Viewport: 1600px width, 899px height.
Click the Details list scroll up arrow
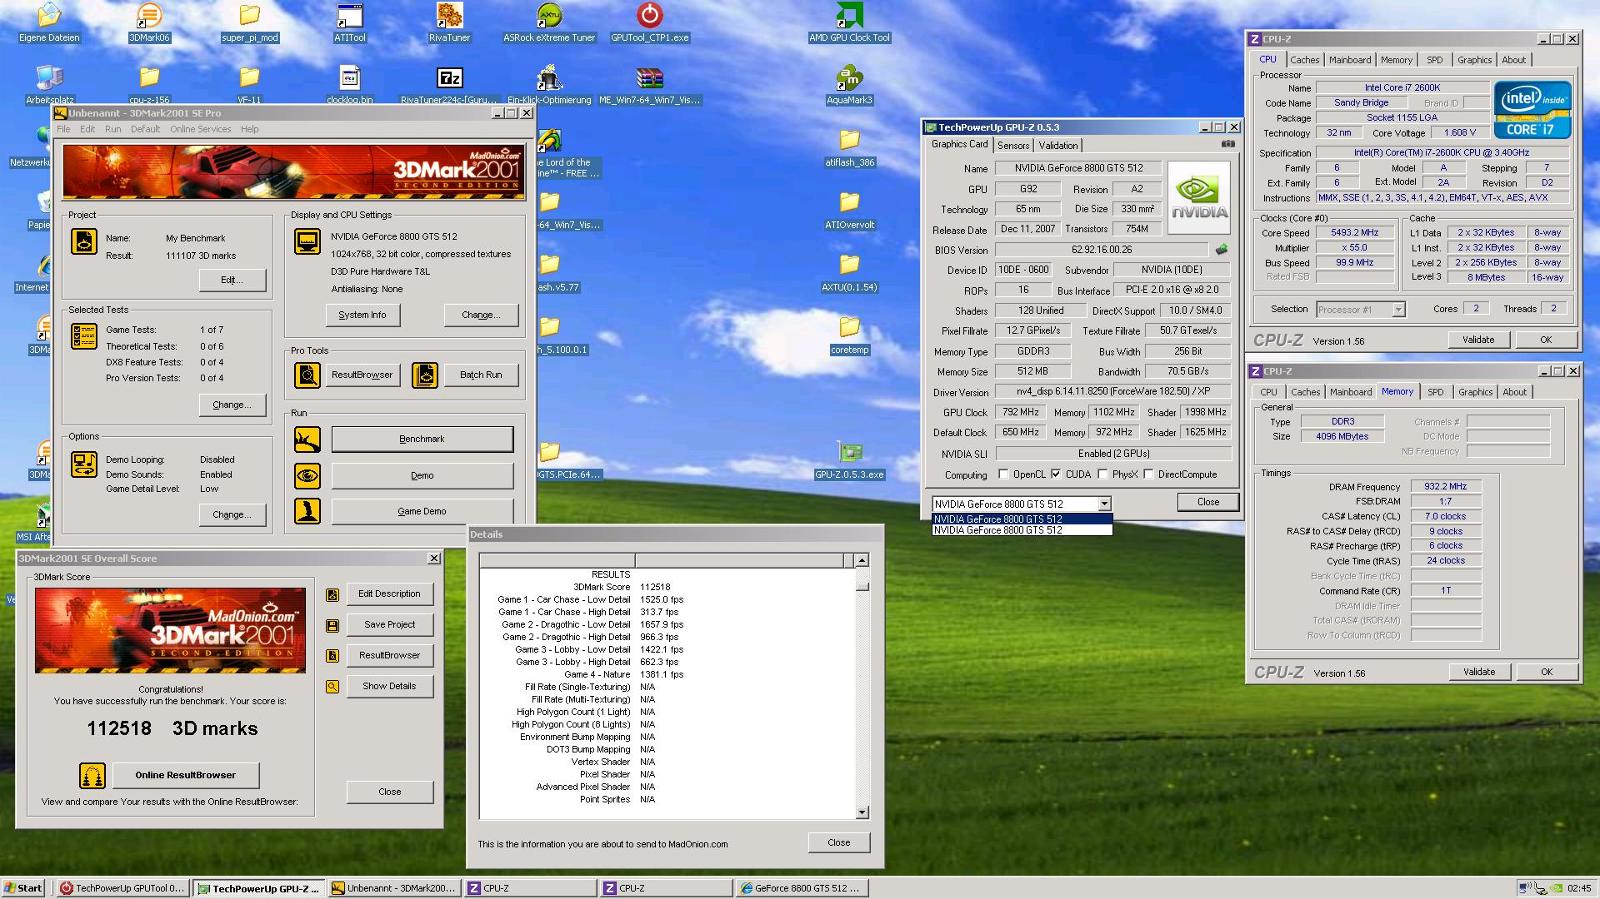coord(862,560)
